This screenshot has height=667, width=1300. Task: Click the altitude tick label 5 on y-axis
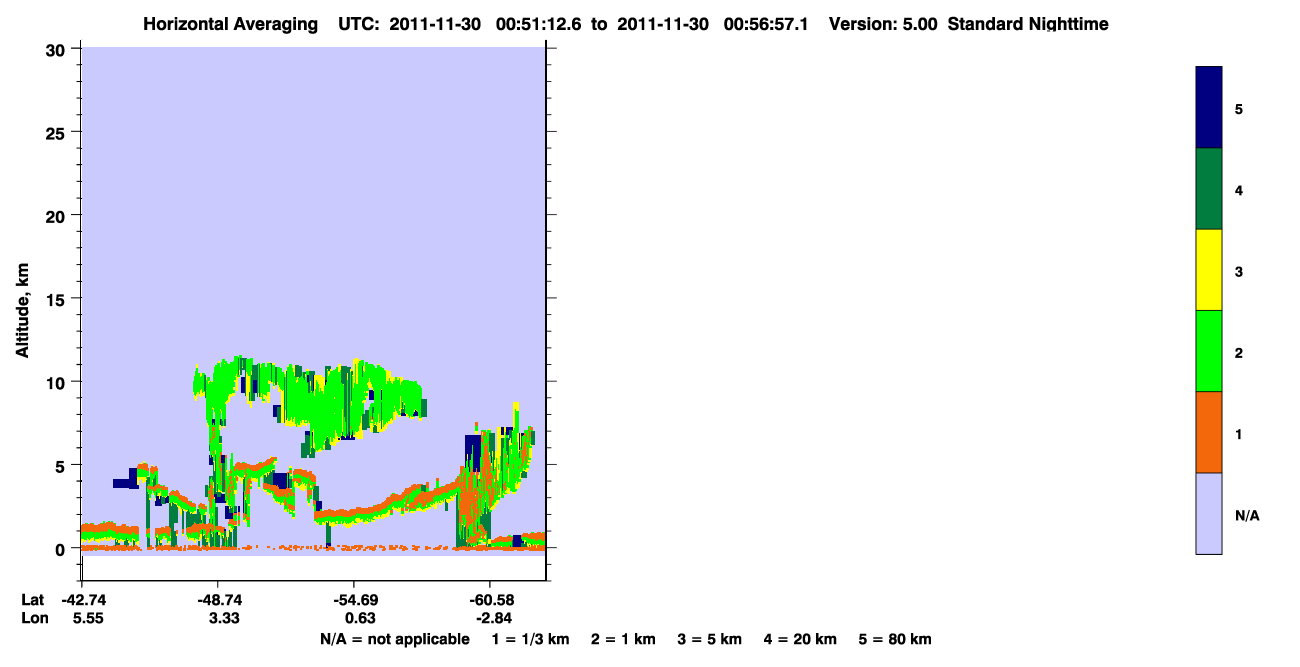coord(62,465)
